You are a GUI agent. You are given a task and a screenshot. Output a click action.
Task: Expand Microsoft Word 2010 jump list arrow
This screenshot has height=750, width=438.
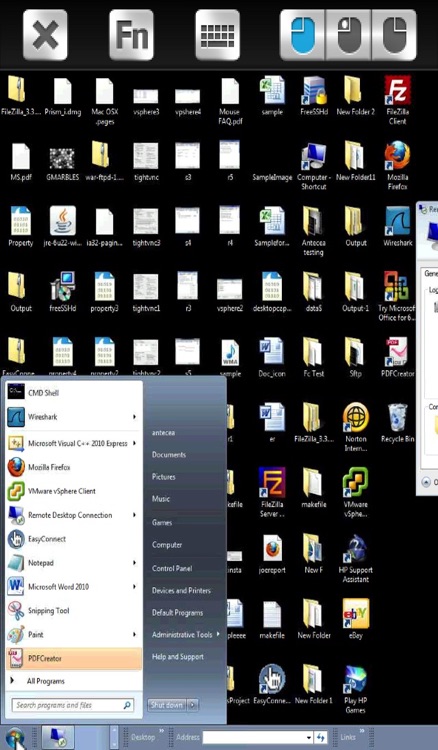point(134,587)
